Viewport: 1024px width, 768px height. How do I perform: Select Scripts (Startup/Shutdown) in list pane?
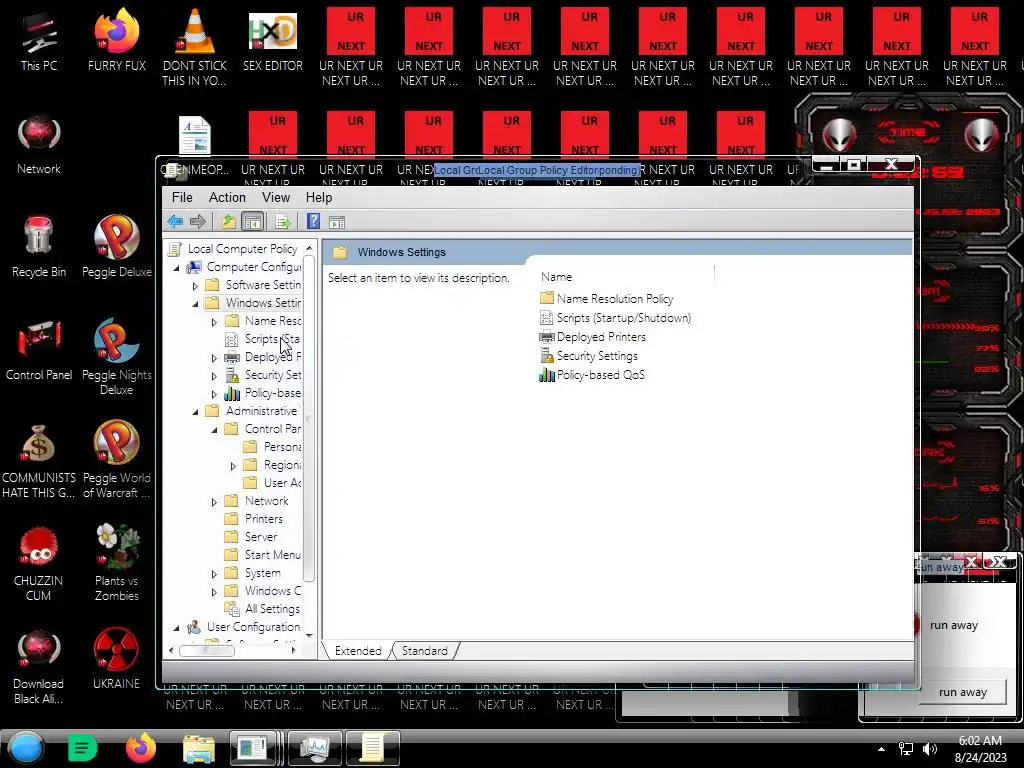pyautogui.click(x=623, y=318)
